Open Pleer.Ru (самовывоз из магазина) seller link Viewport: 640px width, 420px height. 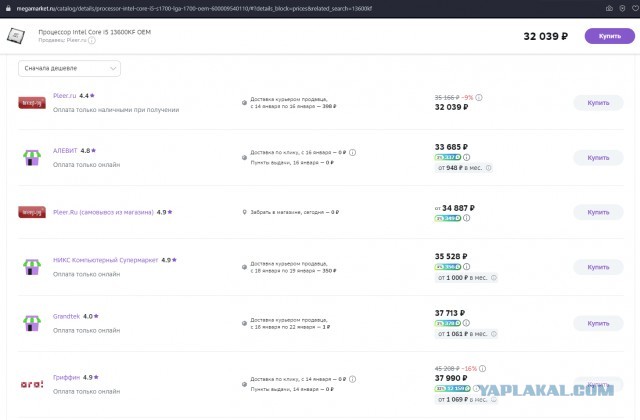coord(103,212)
